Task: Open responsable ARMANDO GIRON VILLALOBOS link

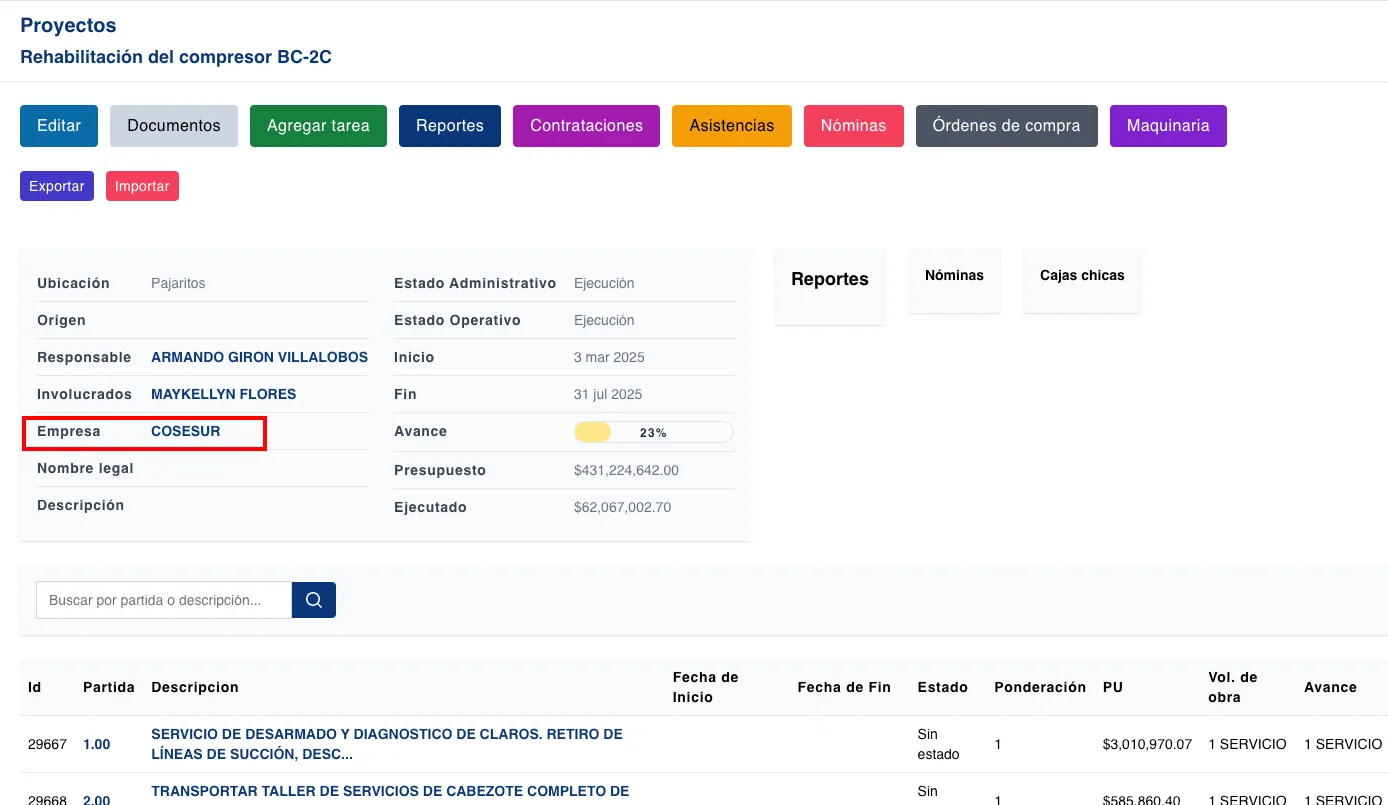Action: (259, 357)
